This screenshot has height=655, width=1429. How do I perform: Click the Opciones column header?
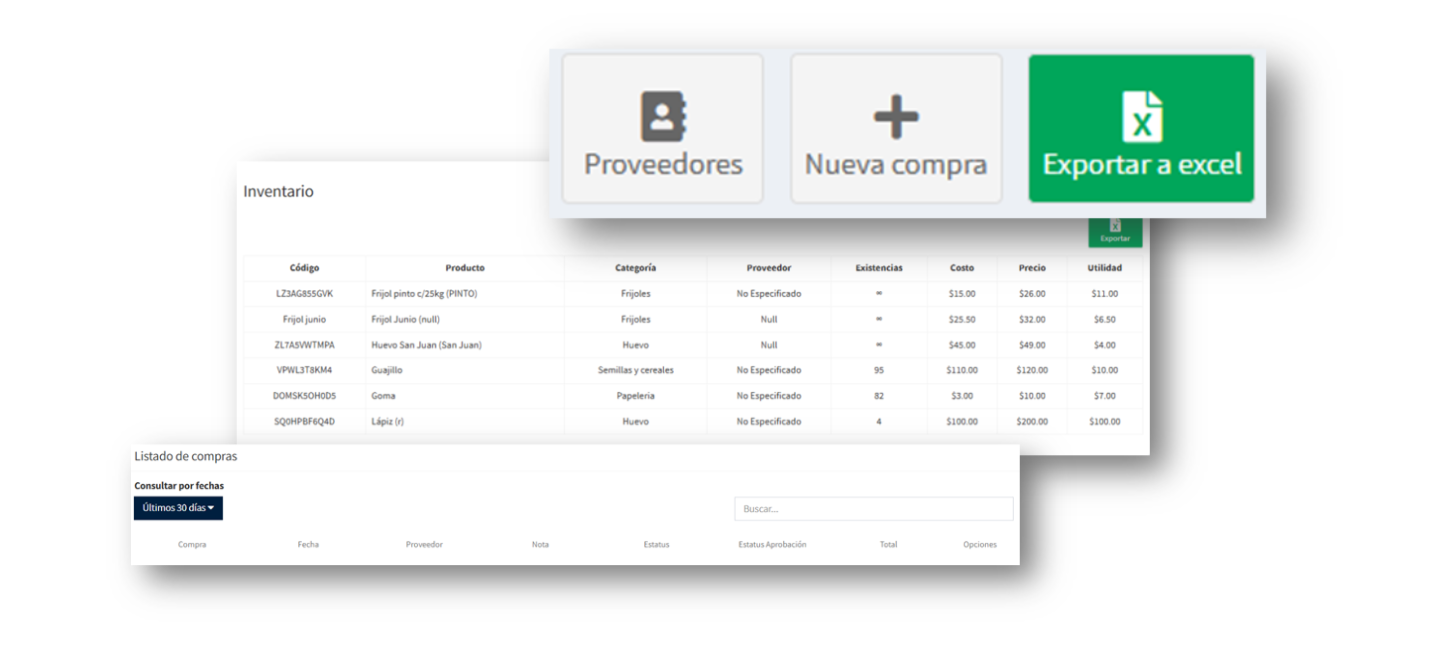[979, 545]
